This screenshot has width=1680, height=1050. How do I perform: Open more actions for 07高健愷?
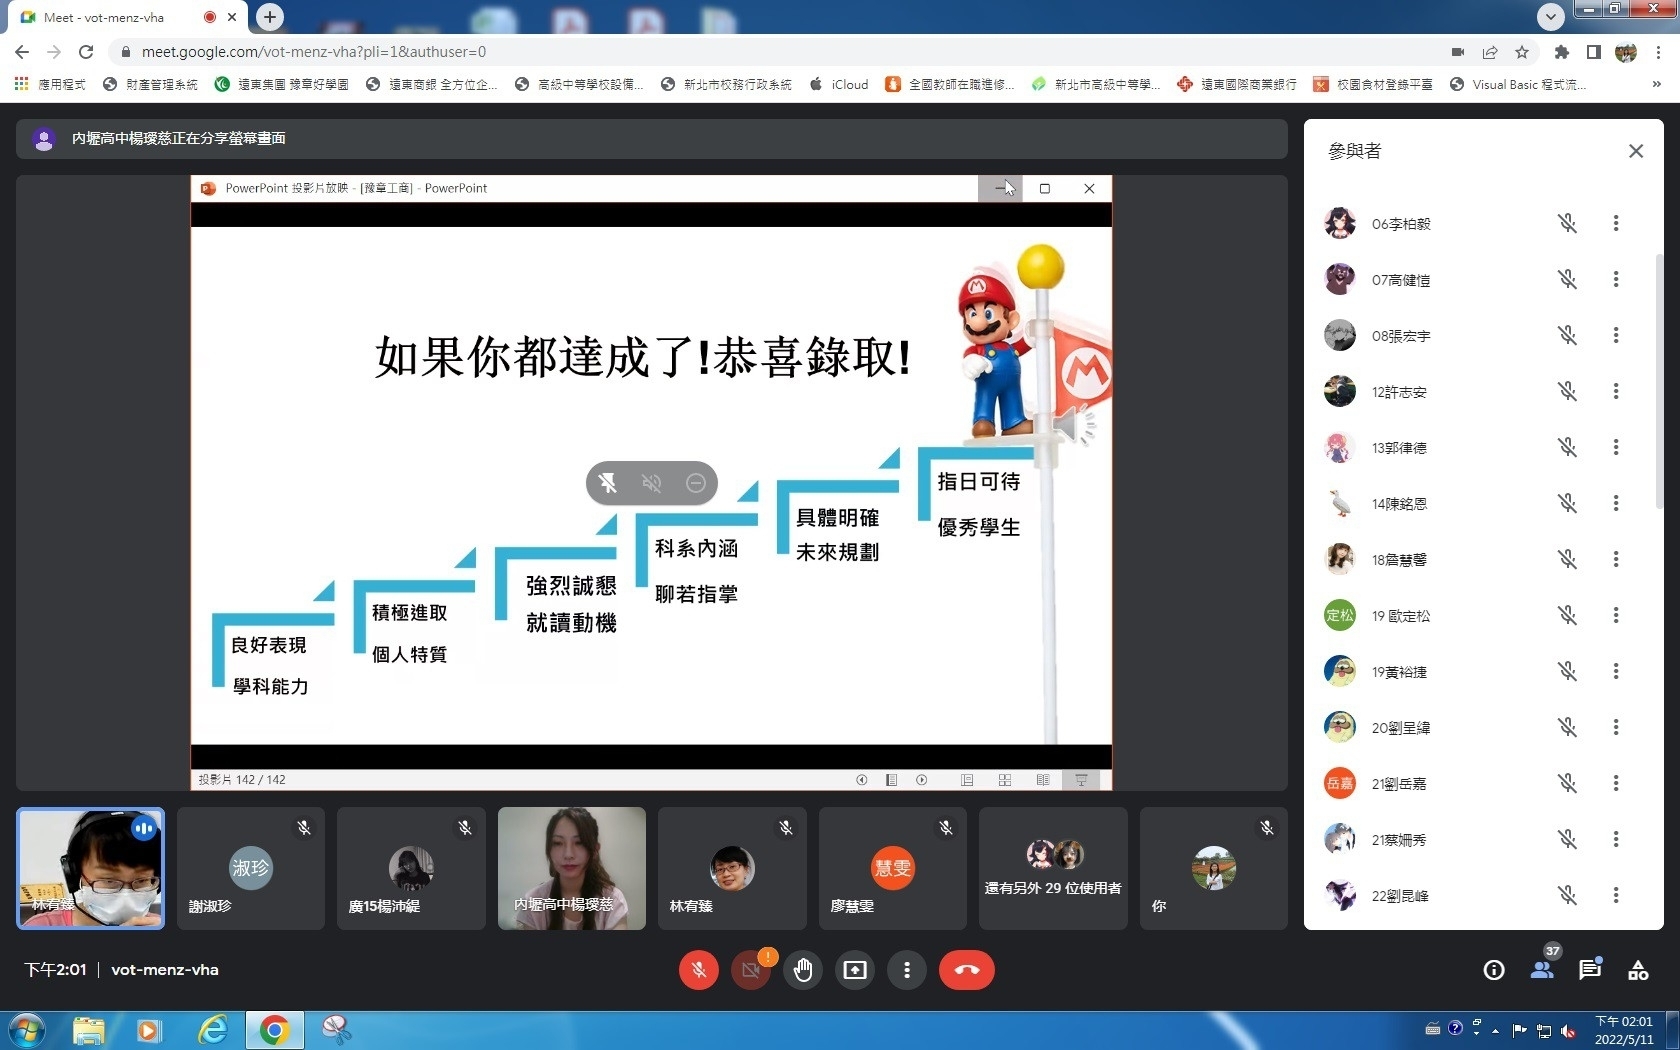(1616, 279)
